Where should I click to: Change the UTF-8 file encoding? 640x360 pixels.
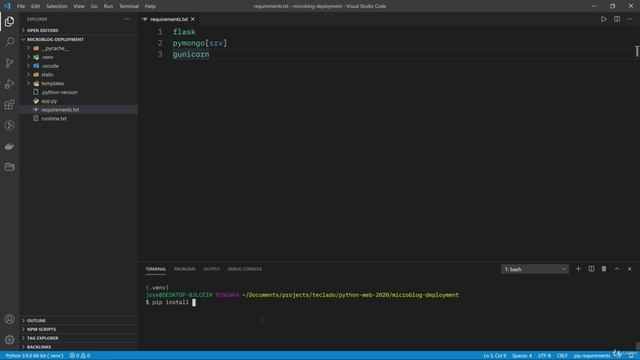544,356
